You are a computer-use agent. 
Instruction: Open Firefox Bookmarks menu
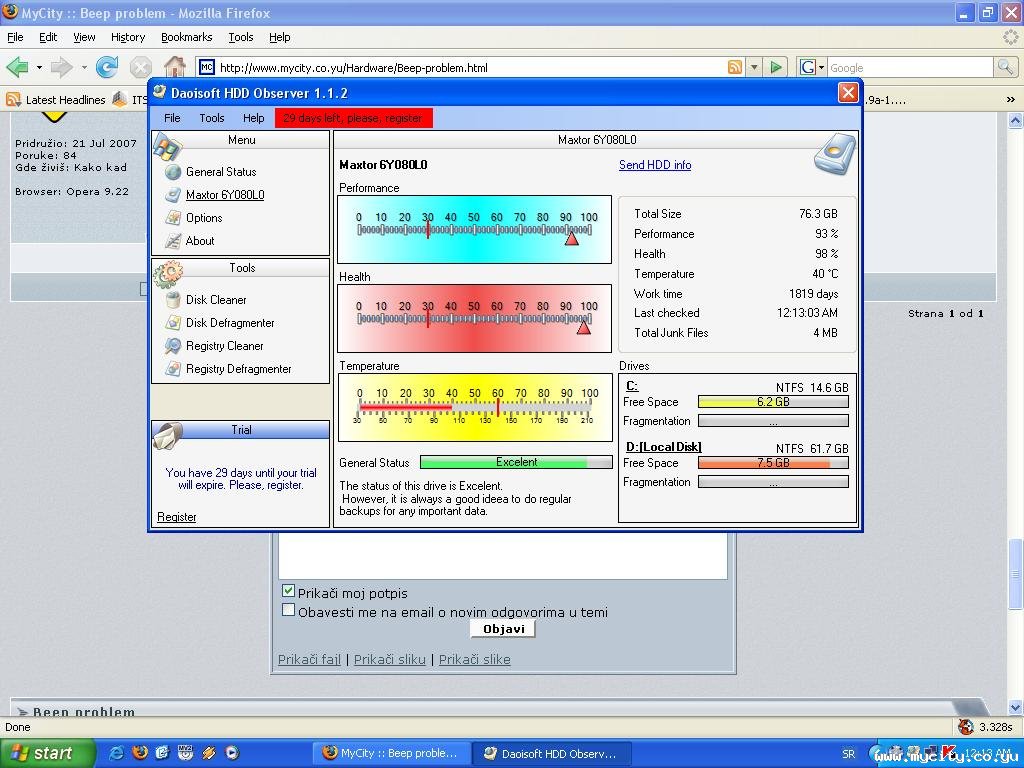186,37
